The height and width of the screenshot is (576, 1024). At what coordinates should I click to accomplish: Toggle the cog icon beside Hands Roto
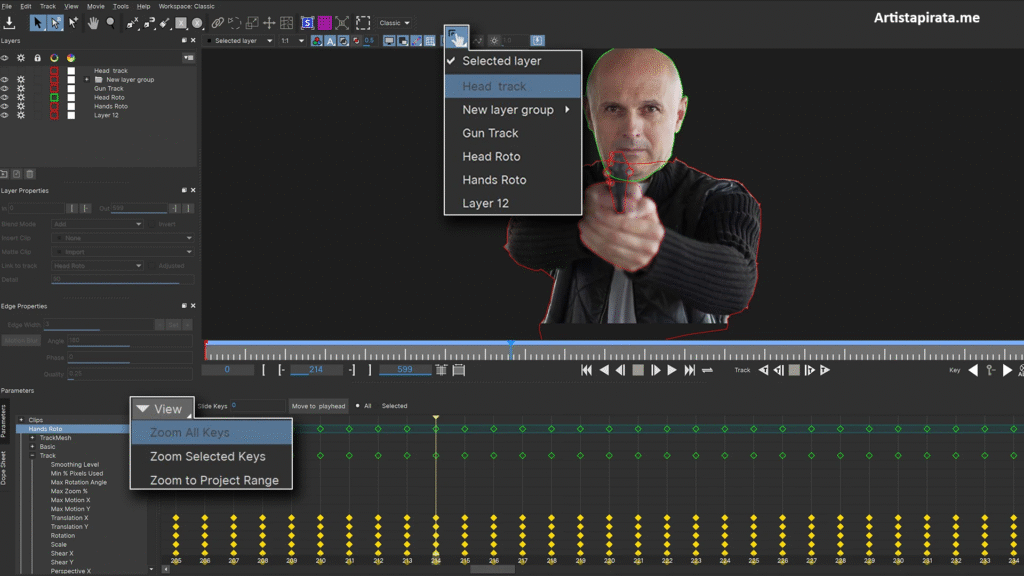(x=21, y=107)
